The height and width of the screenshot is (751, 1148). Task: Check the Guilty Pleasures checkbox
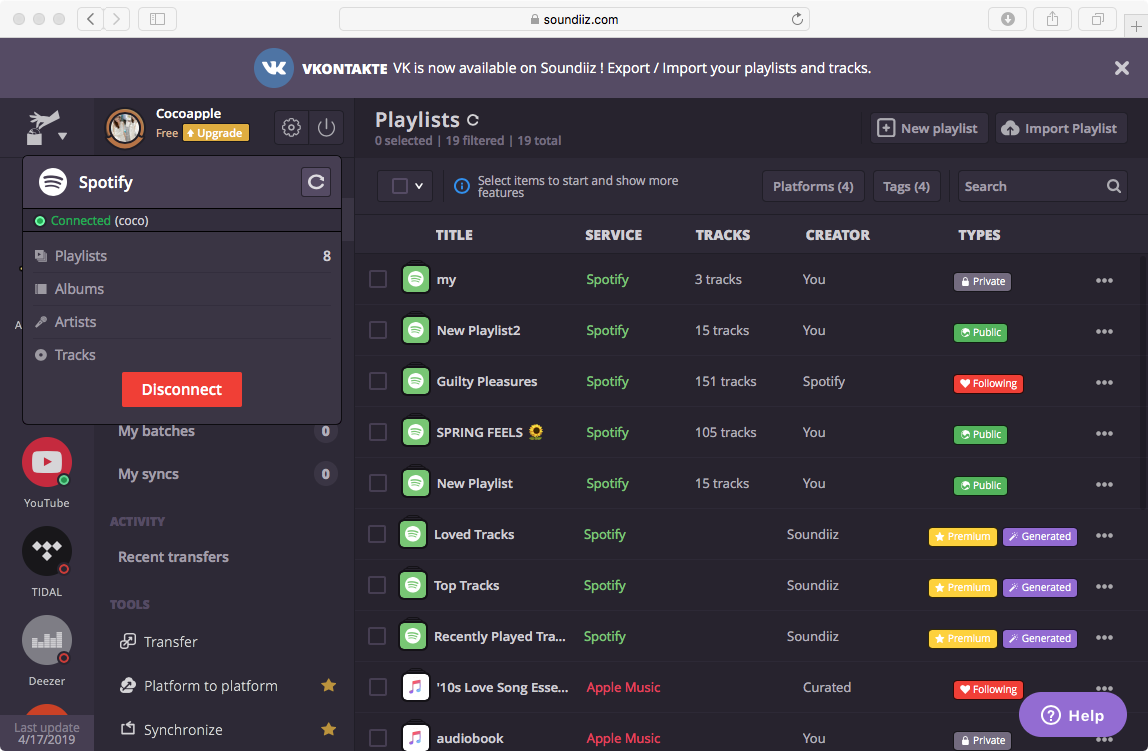[x=378, y=381]
